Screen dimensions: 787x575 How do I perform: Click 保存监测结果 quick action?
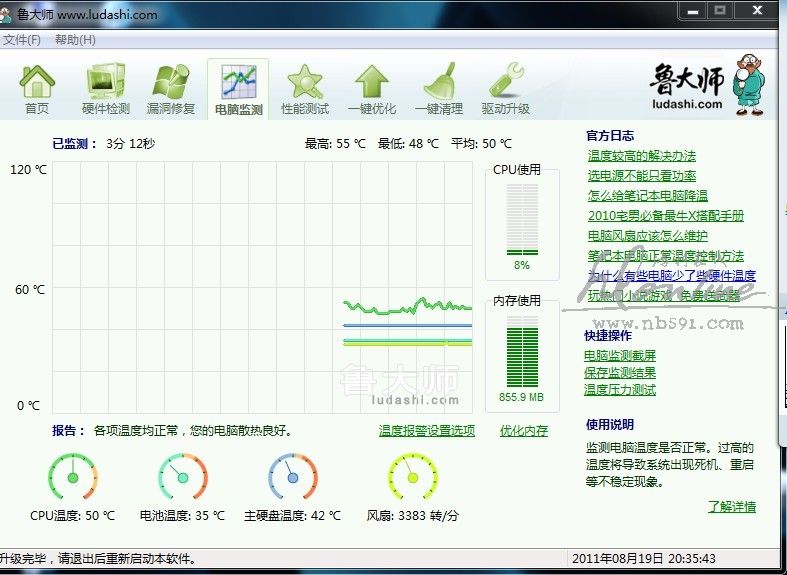(x=620, y=373)
